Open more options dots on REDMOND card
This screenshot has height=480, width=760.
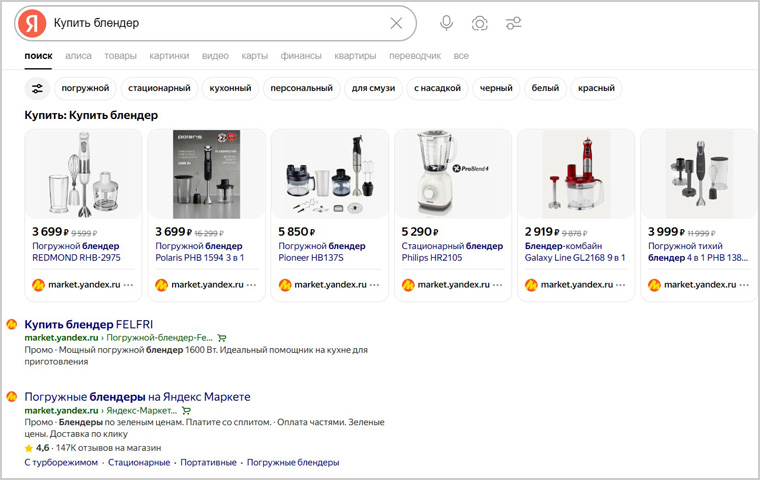pyautogui.click(x=128, y=285)
